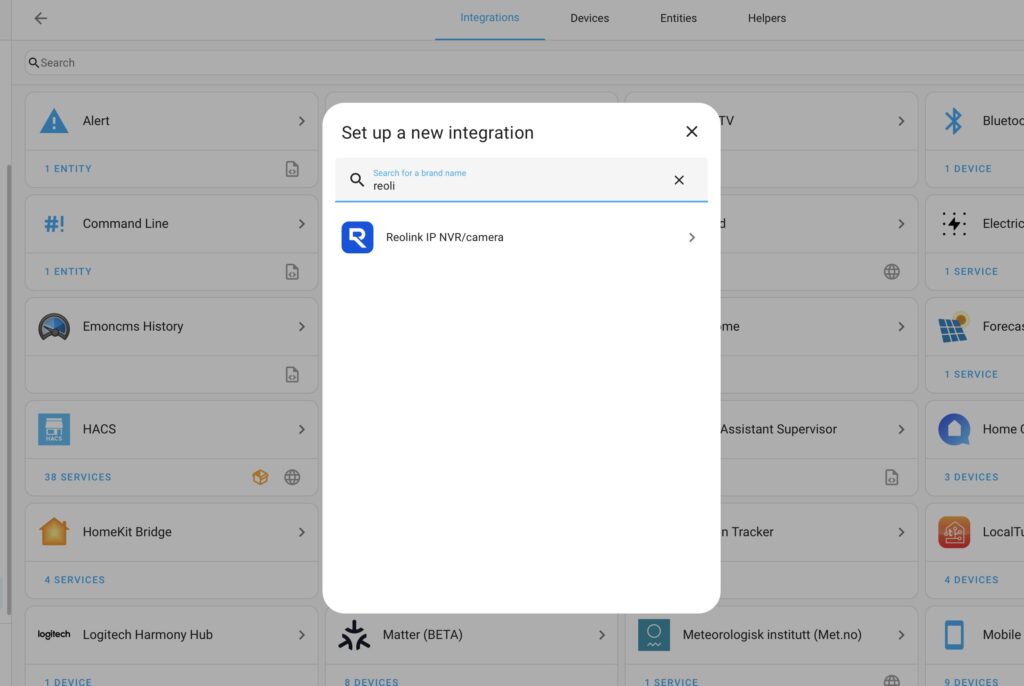Expand the Assistant Supervisor card chevron
1024x686 pixels.
point(901,429)
